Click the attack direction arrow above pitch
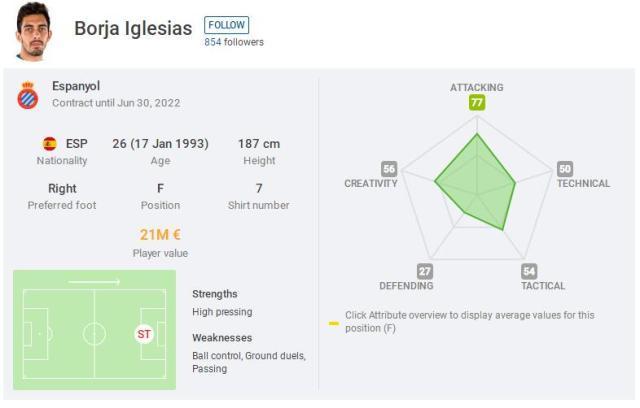 [x=94, y=282]
